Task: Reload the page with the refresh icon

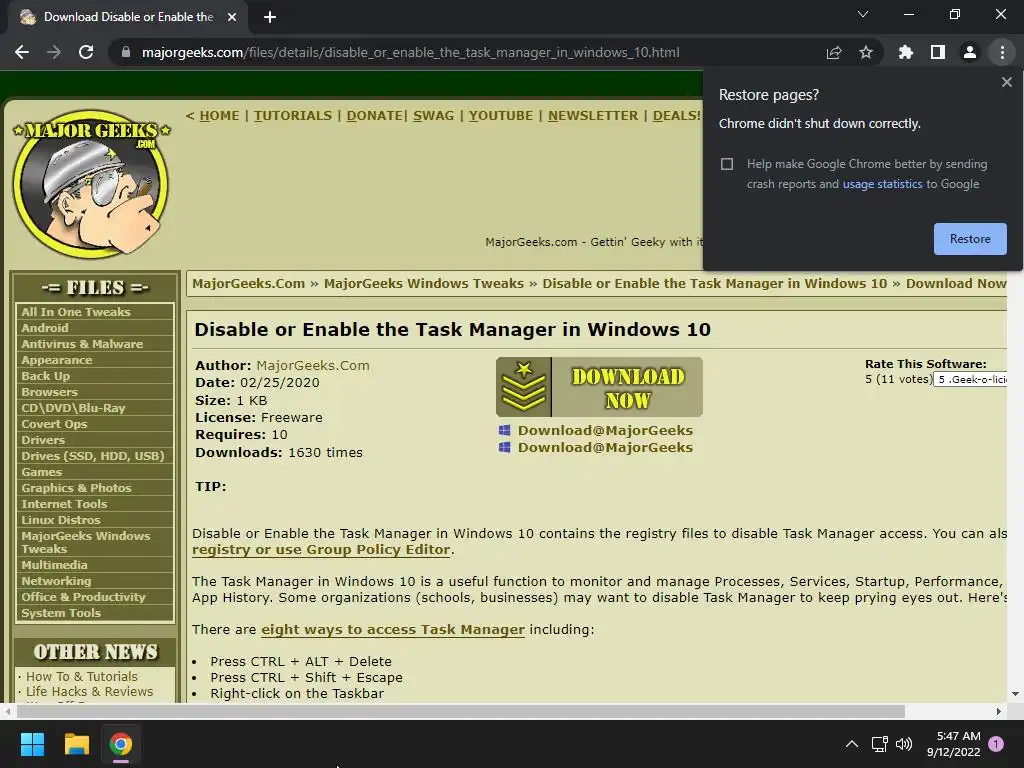Action: (86, 52)
